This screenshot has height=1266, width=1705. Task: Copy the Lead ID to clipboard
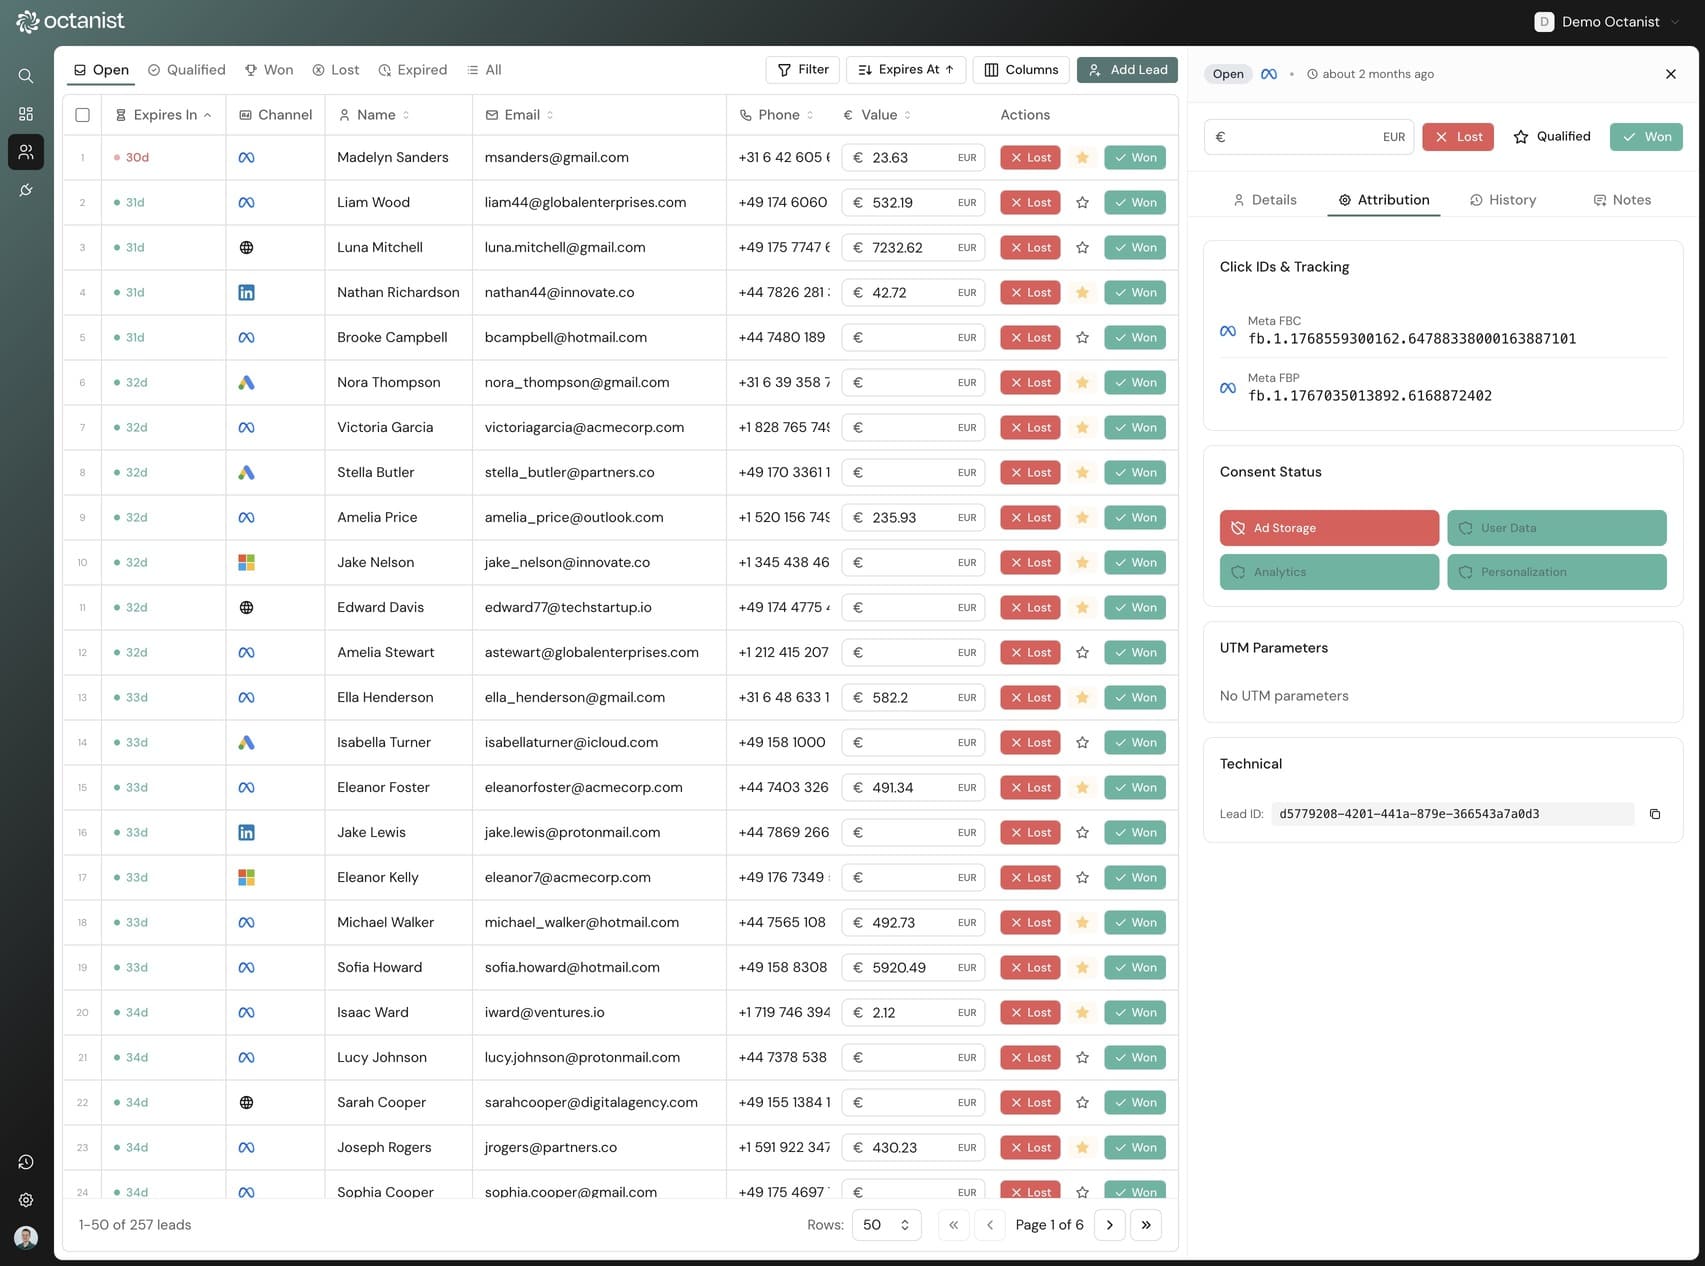pyautogui.click(x=1654, y=814)
